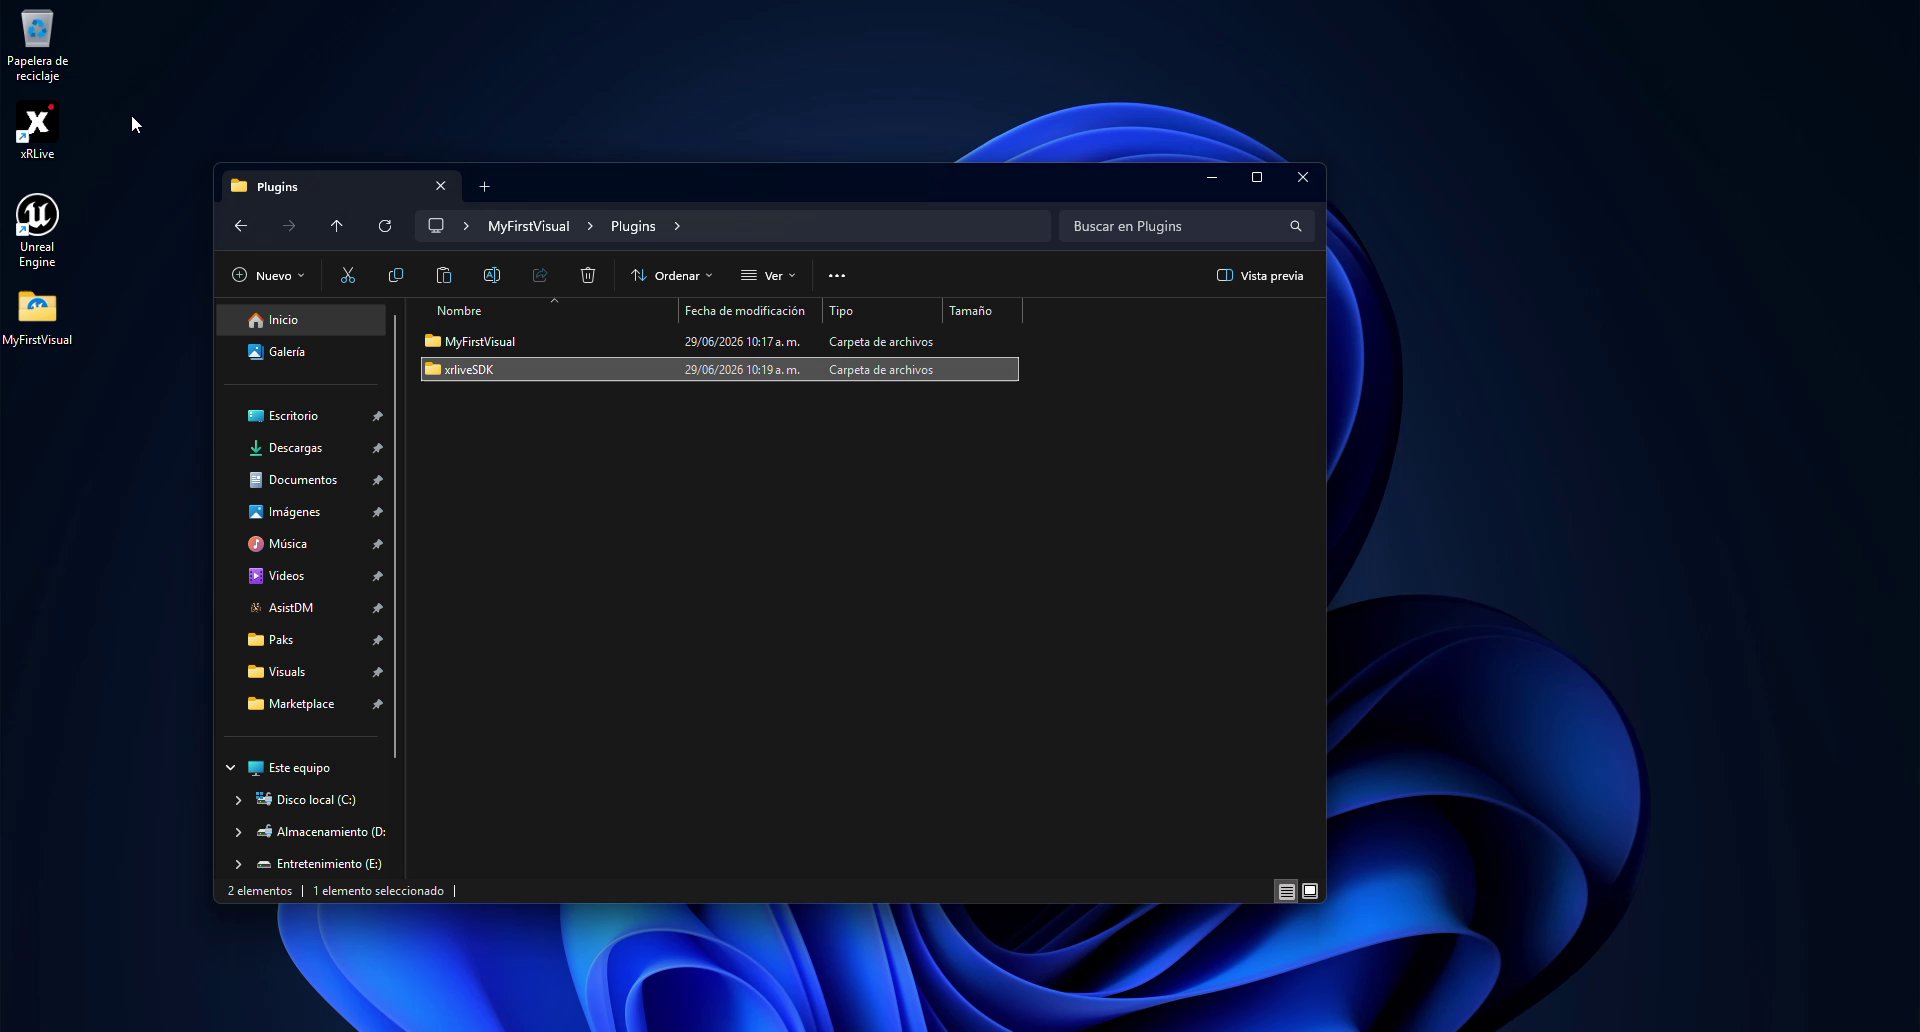Viewport: 1920px width, 1032px height.
Task: Sort by the Tamaño column header
Action: pos(982,311)
